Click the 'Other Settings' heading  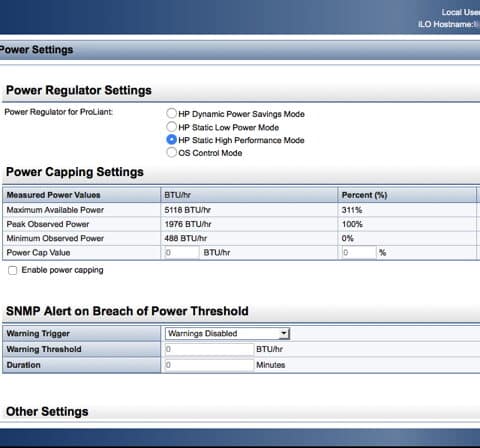[47, 412]
